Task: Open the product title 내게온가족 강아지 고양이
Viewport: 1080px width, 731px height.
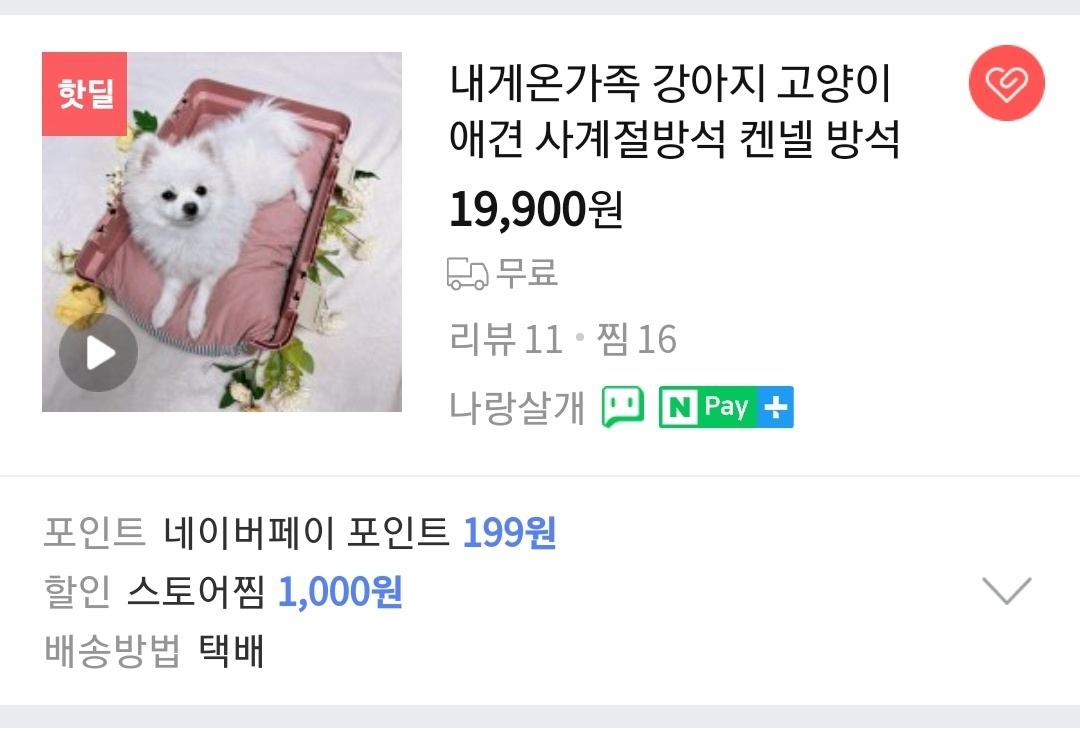Action: click(x=674, y=111)
